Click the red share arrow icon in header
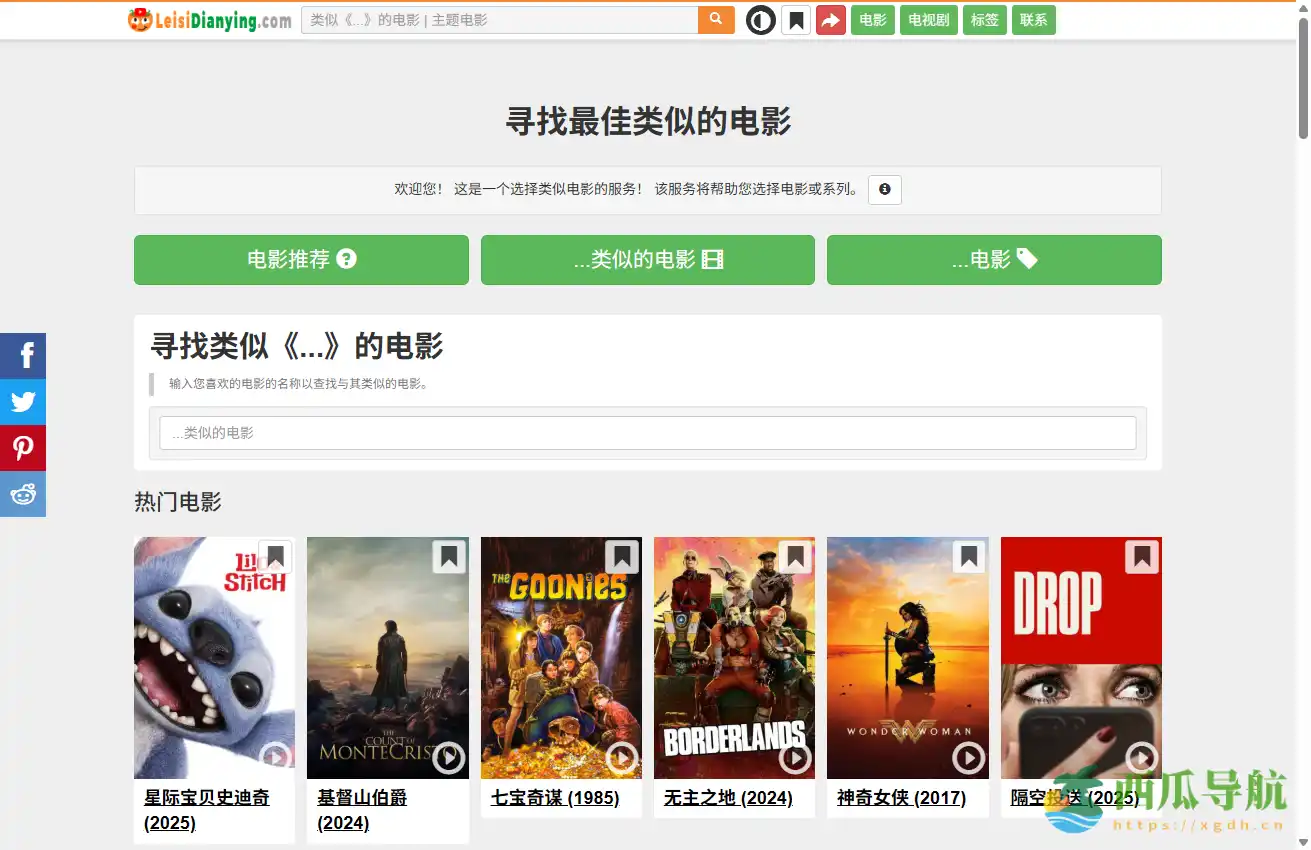The height and width of the screenshot is (850, 1311). coord(830,19)
